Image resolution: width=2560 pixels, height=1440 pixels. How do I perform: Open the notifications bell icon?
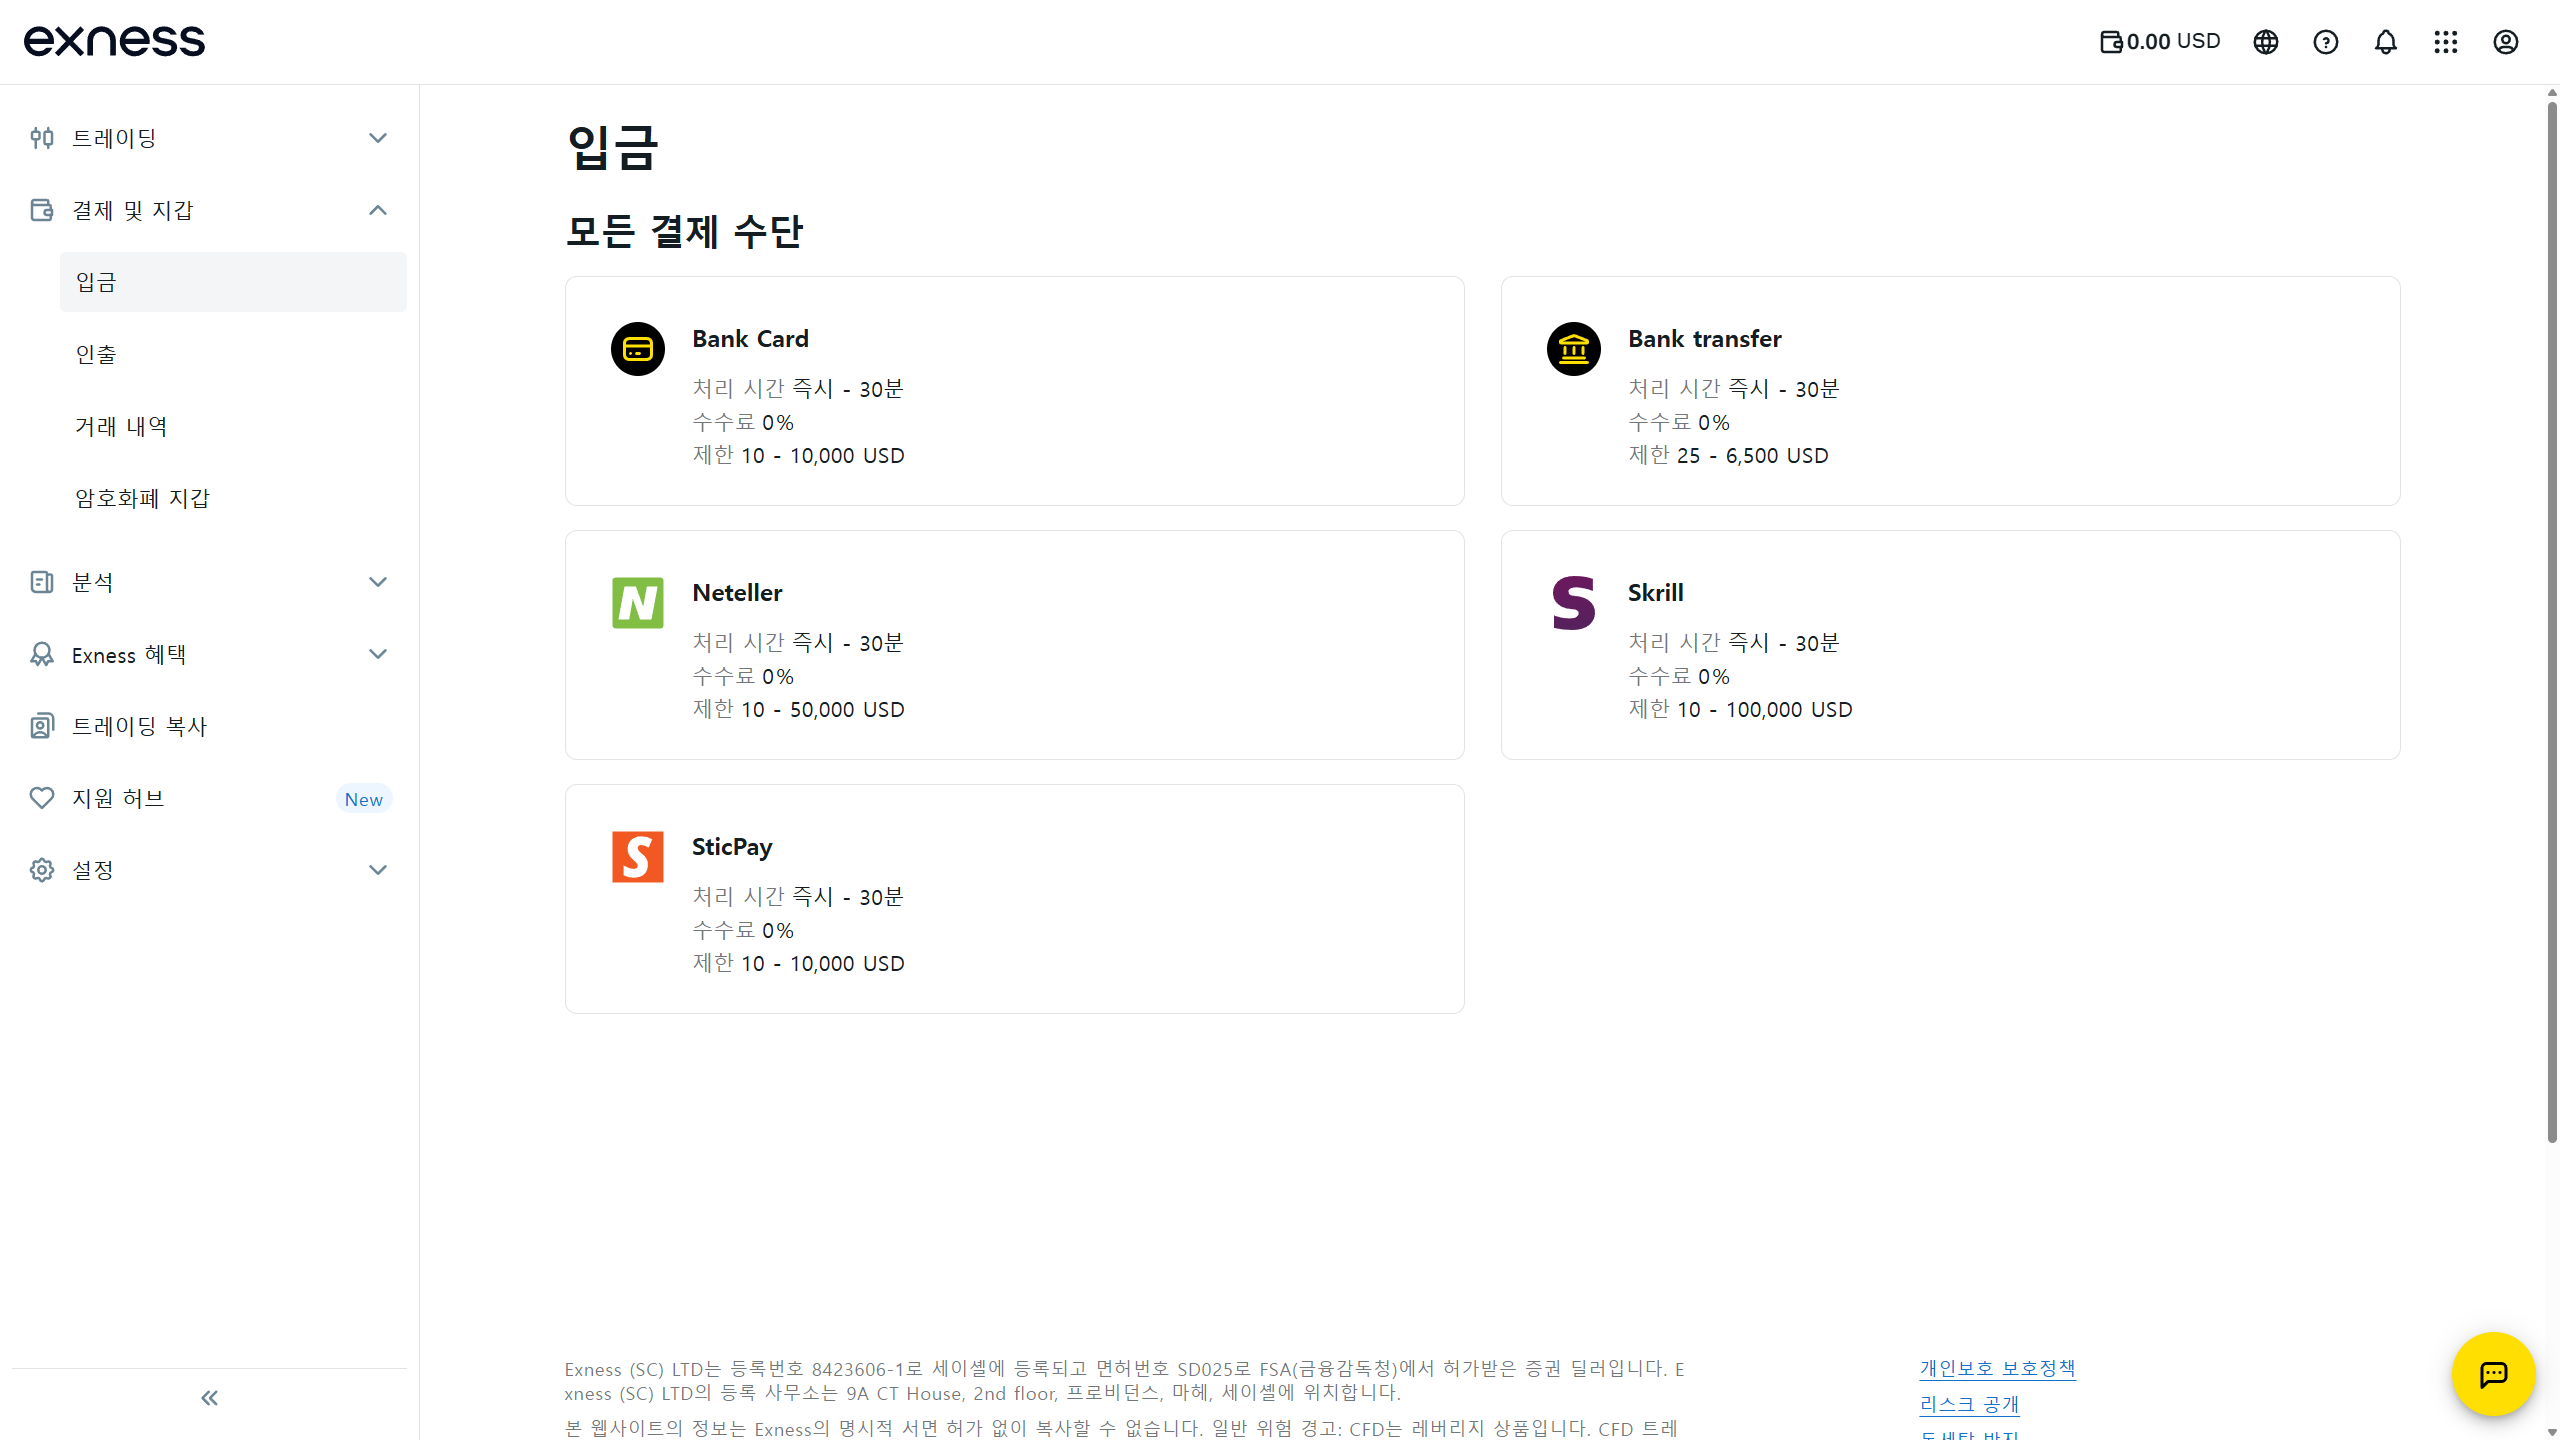tap(2386, 42)
